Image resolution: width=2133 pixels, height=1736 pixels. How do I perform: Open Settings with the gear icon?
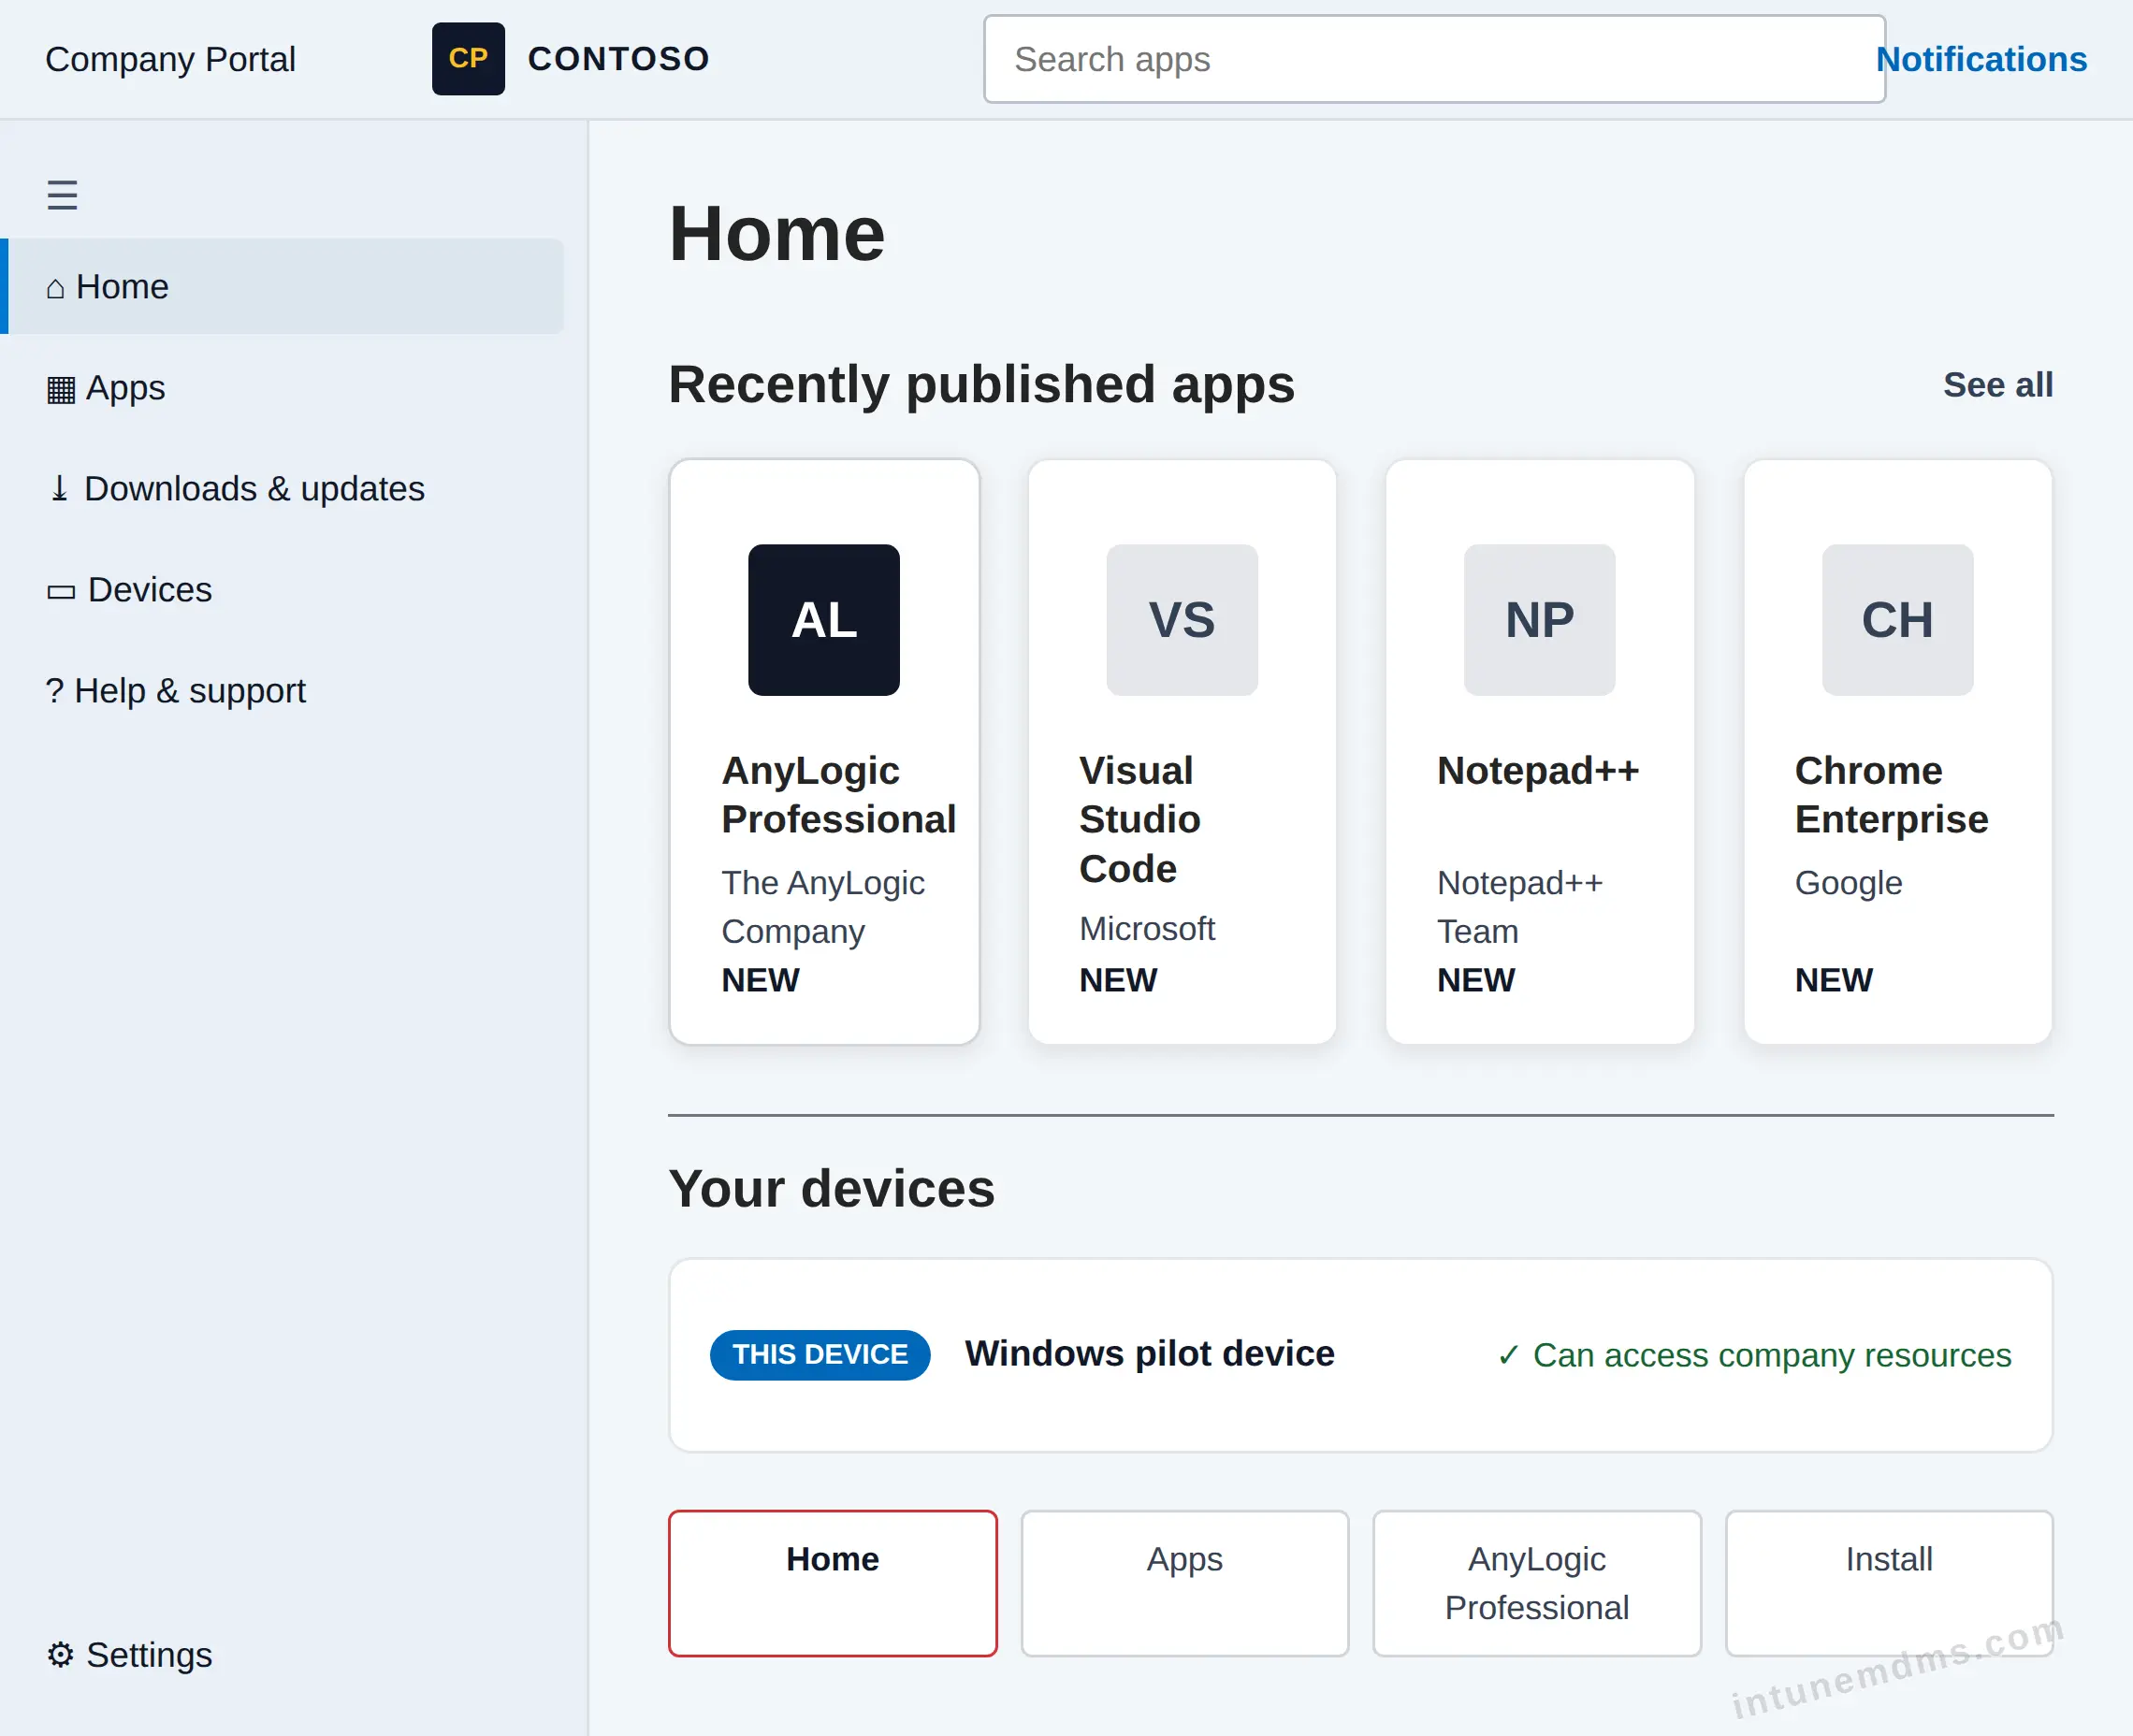click(128, 1654)
